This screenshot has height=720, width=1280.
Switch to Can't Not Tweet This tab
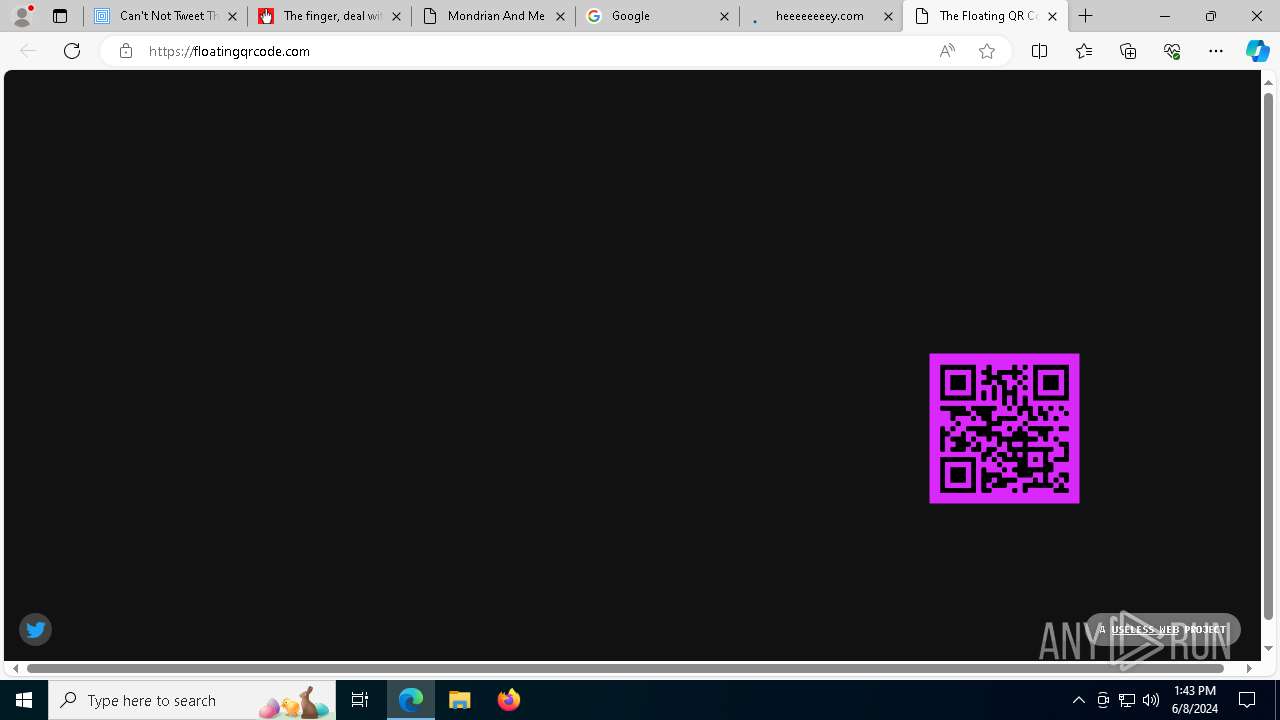[165, 16]
